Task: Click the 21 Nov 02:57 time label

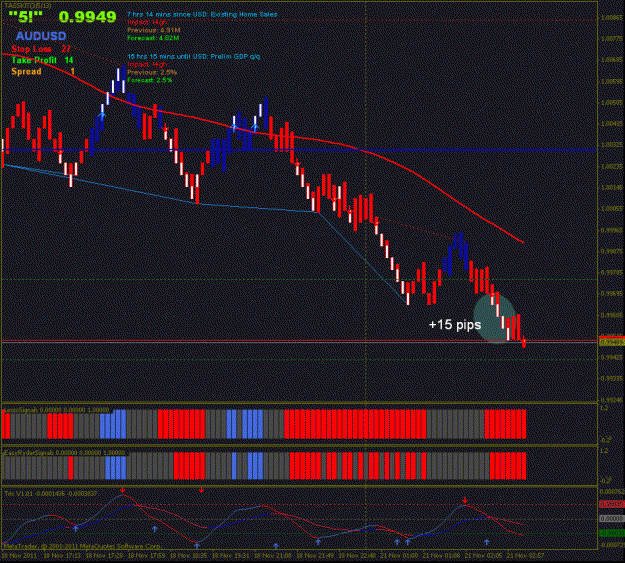Action: tap(525, 555)
